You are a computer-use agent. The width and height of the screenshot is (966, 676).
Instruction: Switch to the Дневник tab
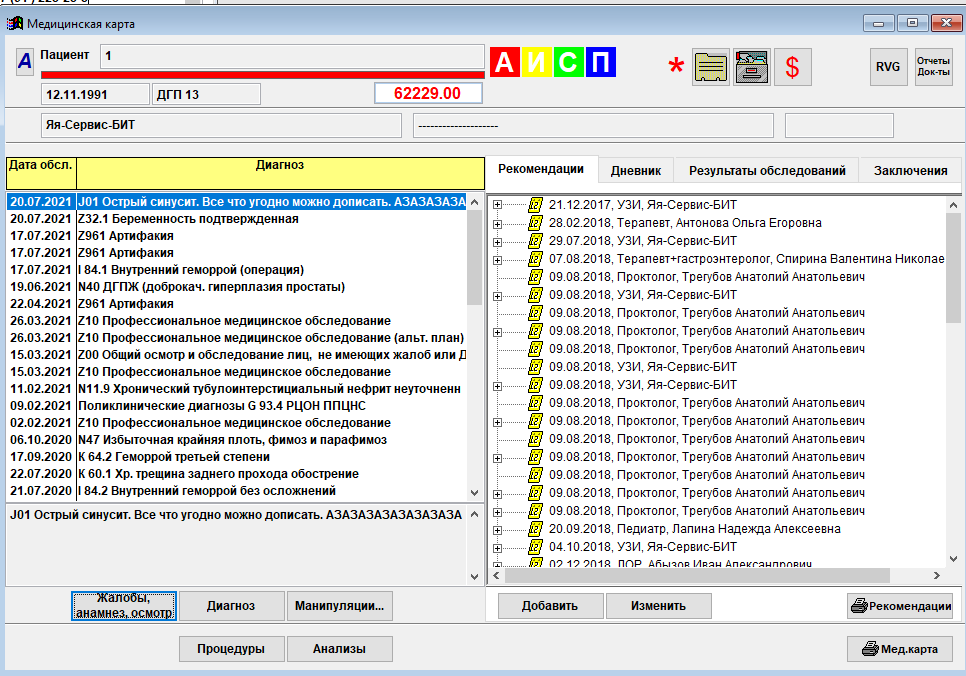[635, 171]
